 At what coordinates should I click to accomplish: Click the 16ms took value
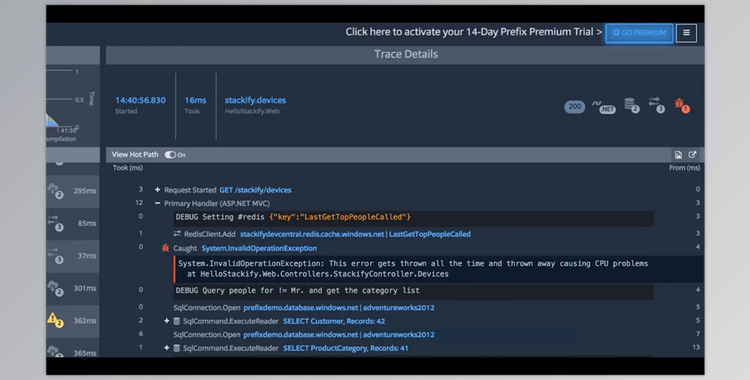click(x=195, y=100)
